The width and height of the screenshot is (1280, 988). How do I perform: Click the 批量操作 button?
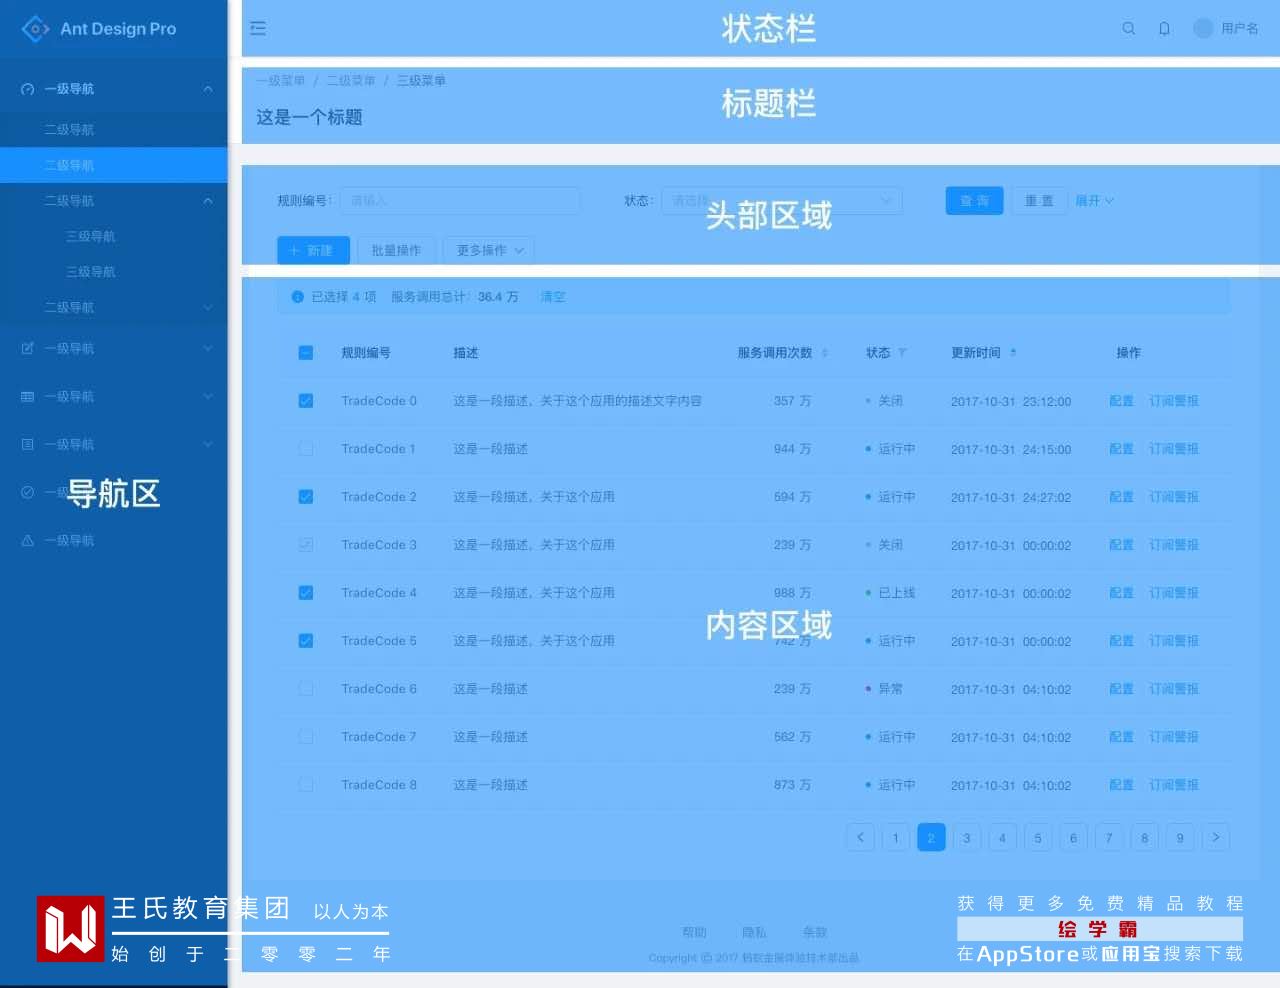click(396, 250)
